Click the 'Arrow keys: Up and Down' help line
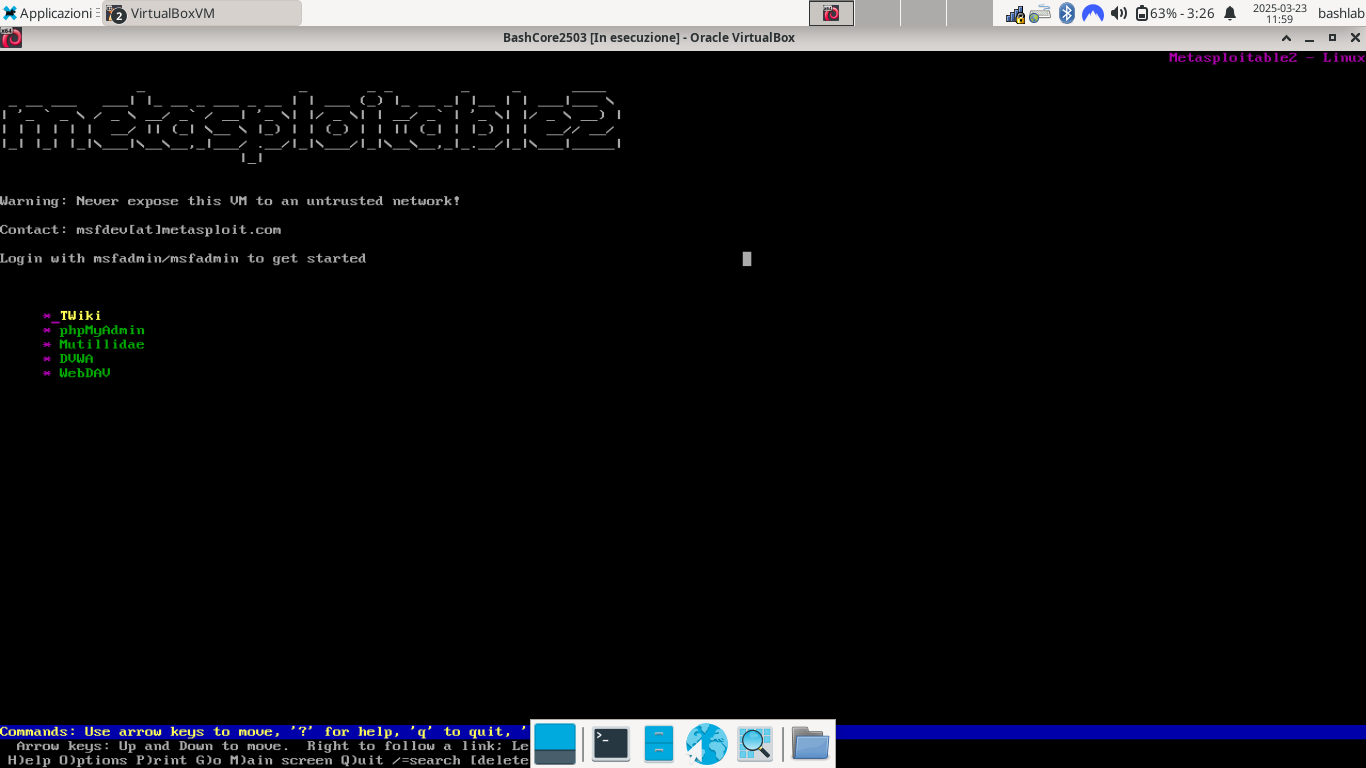This screenshot has height=768, width=1366. tap(272, 746)
